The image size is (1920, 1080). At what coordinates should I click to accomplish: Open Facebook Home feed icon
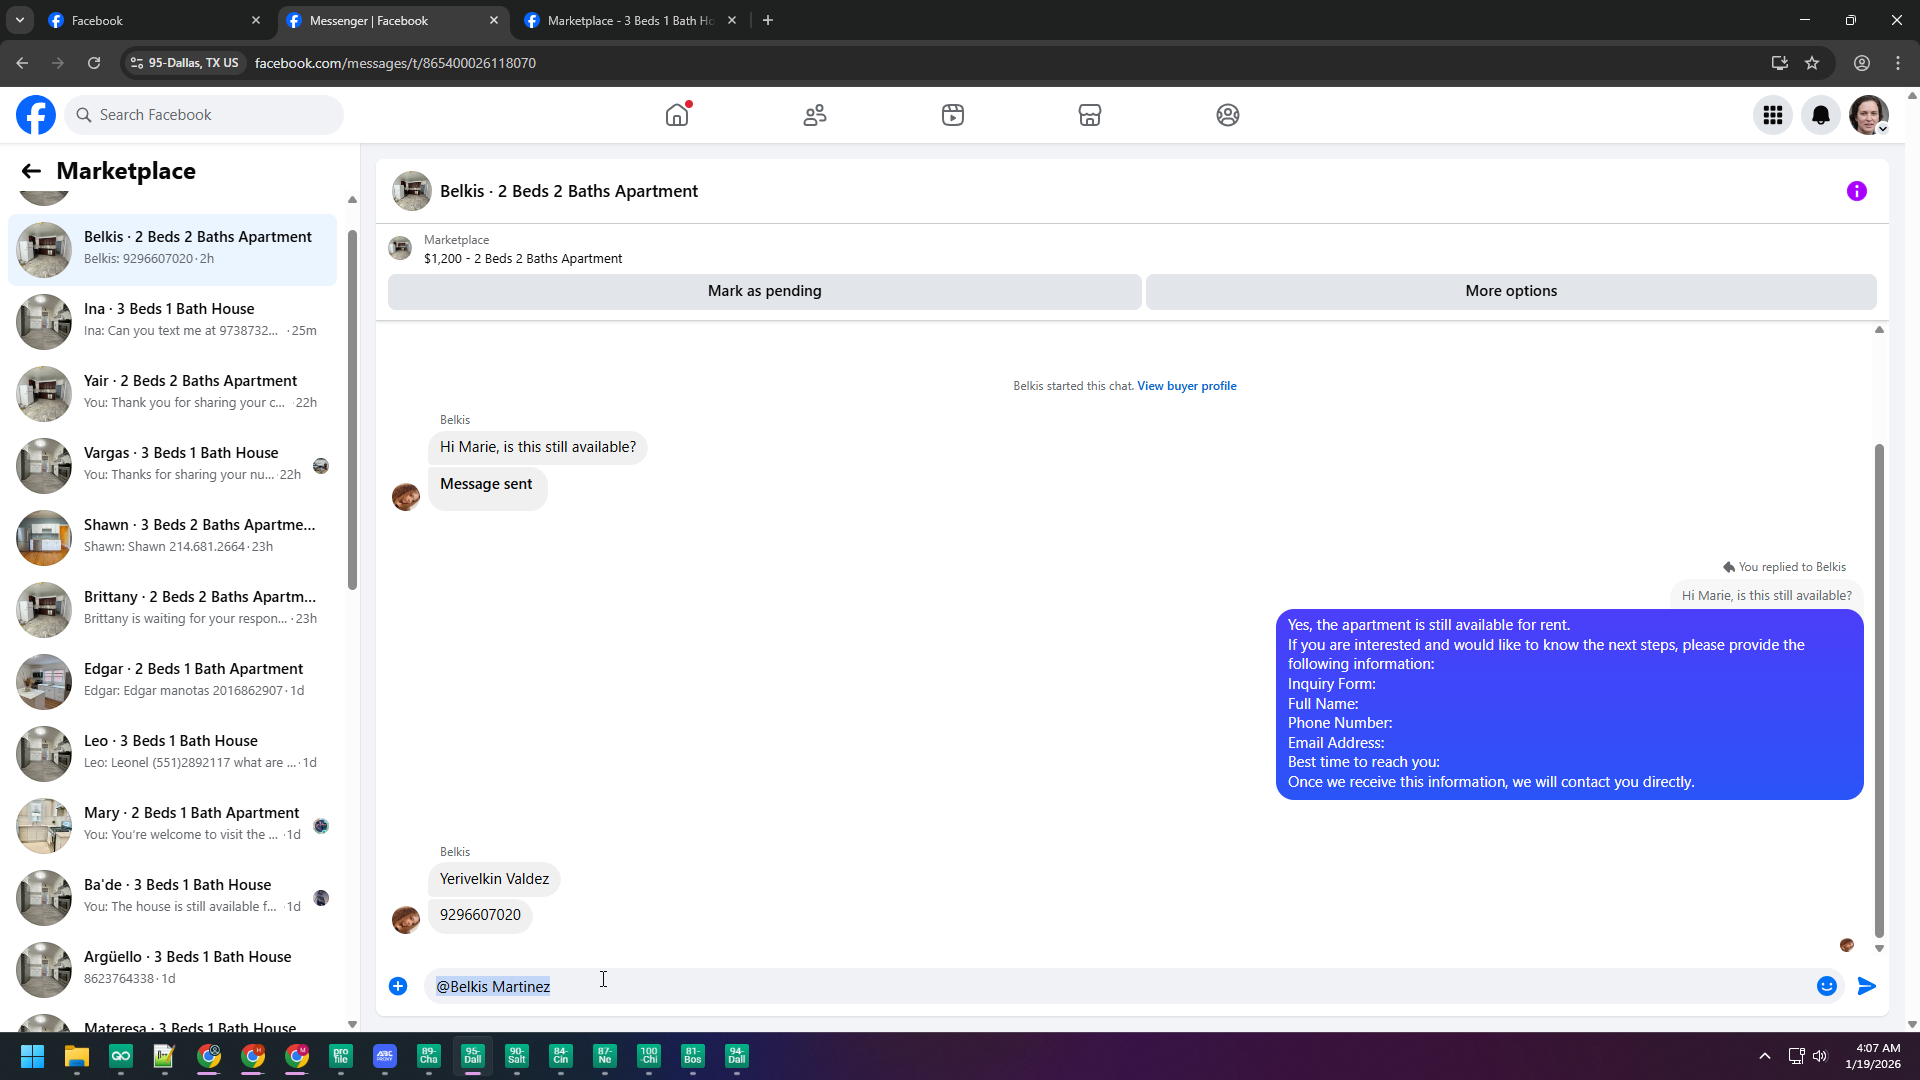pos(677,115)
